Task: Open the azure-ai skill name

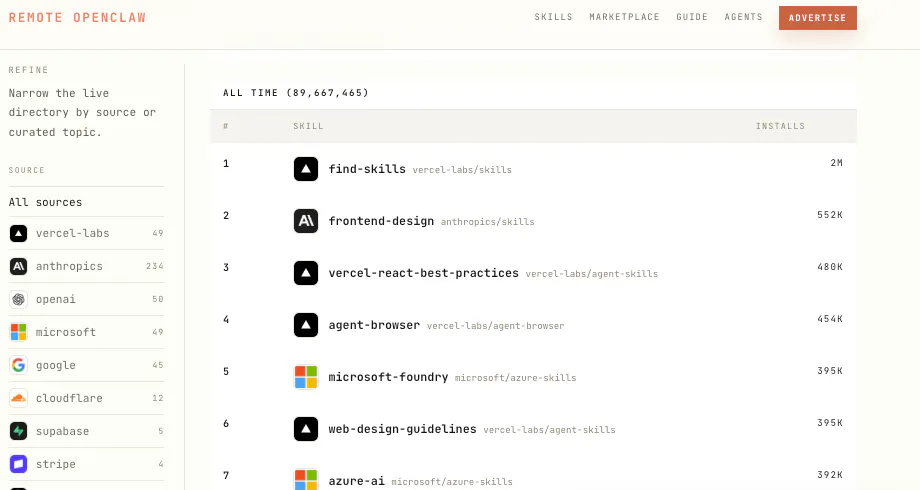Action: point(356,481)
